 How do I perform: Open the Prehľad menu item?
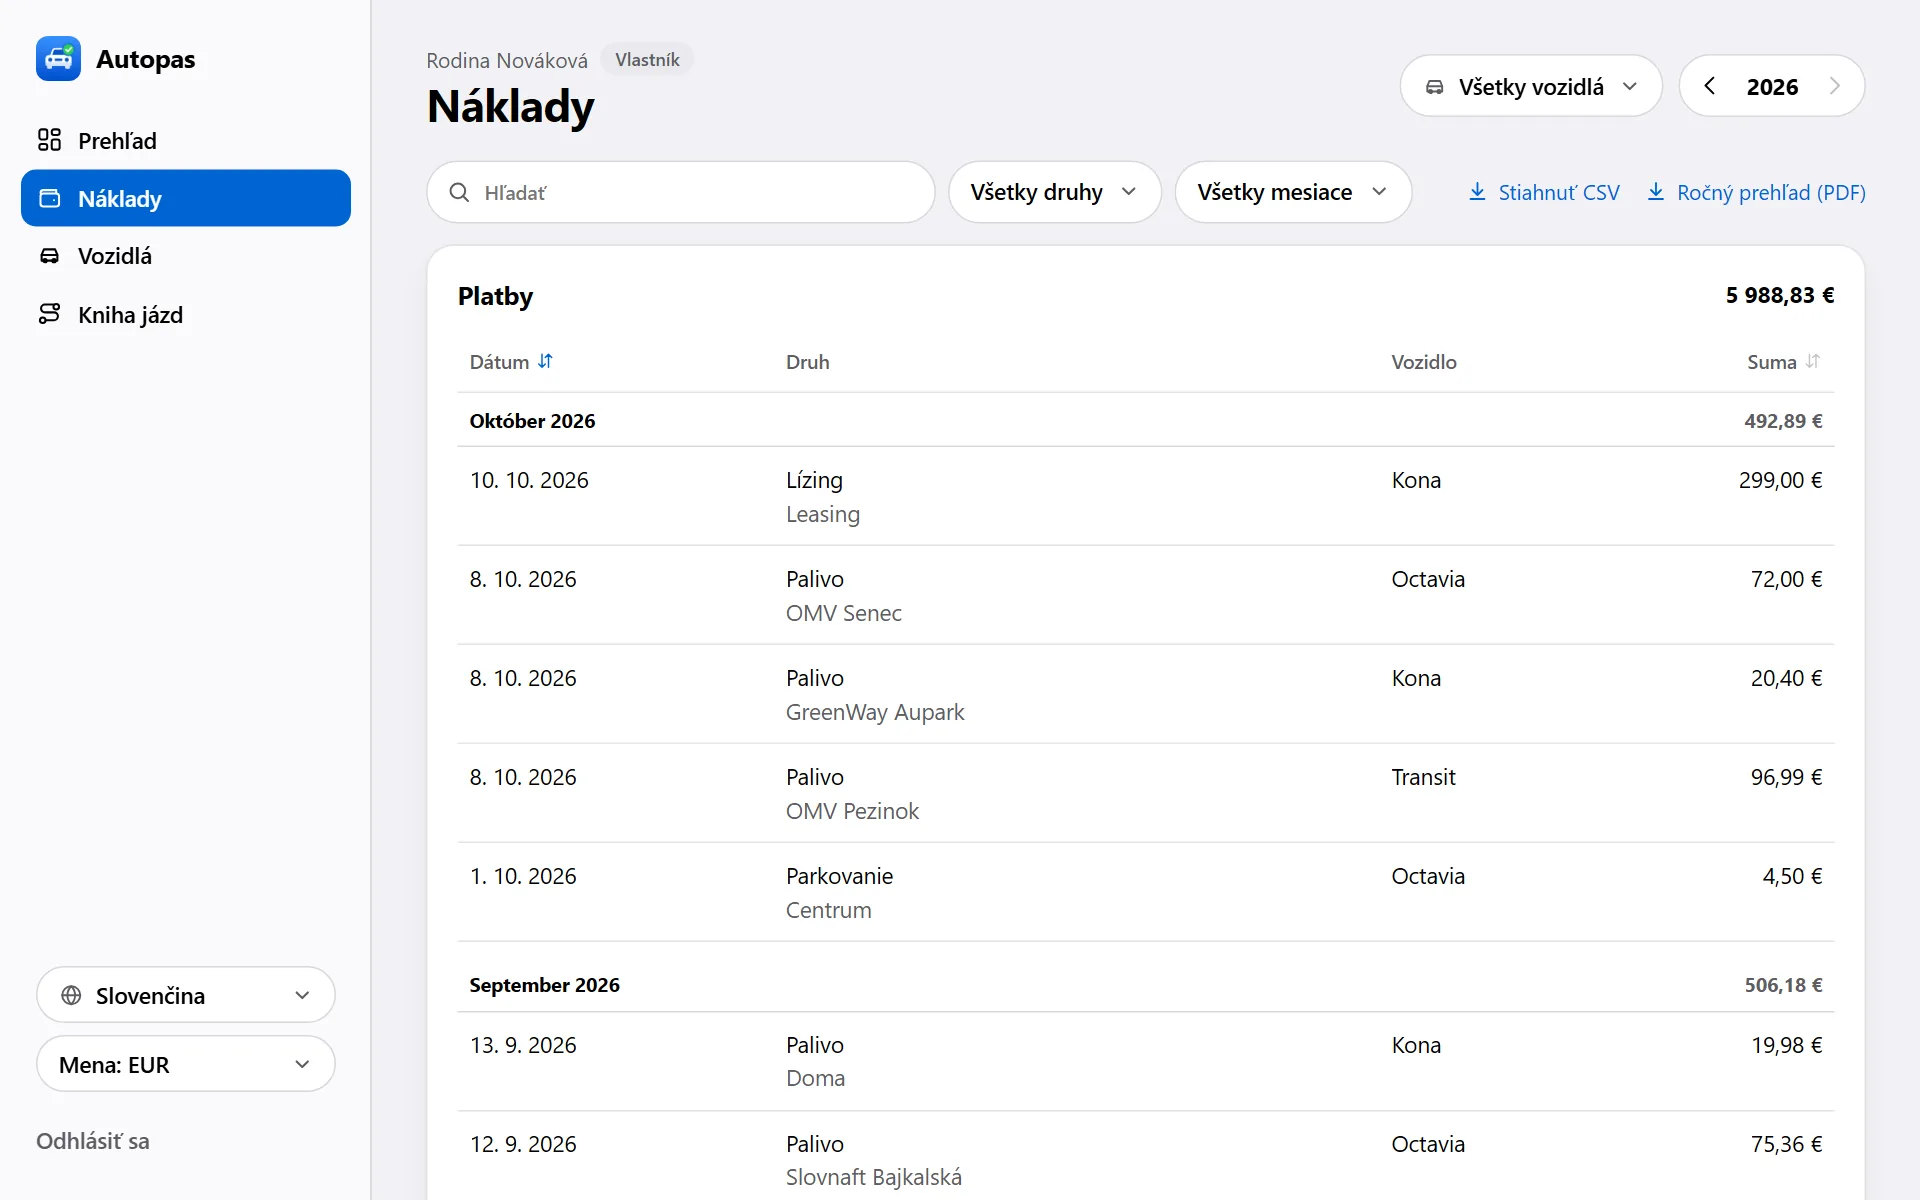186,140
